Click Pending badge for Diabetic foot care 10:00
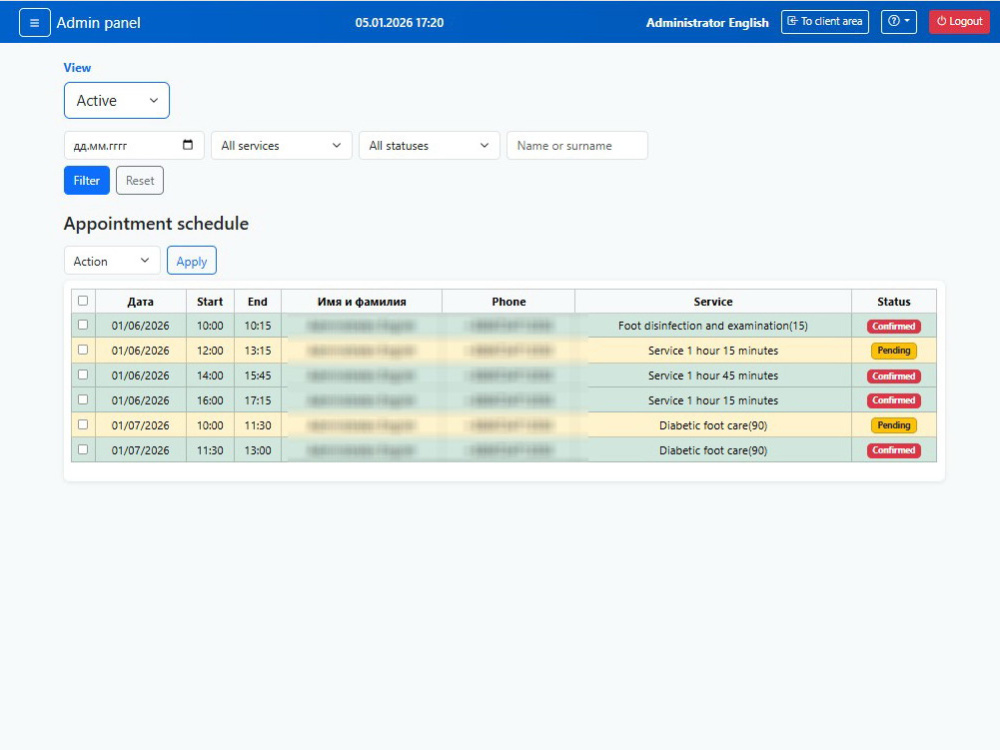Viewport: 1000px width, 750px height. tap(893, 425)
